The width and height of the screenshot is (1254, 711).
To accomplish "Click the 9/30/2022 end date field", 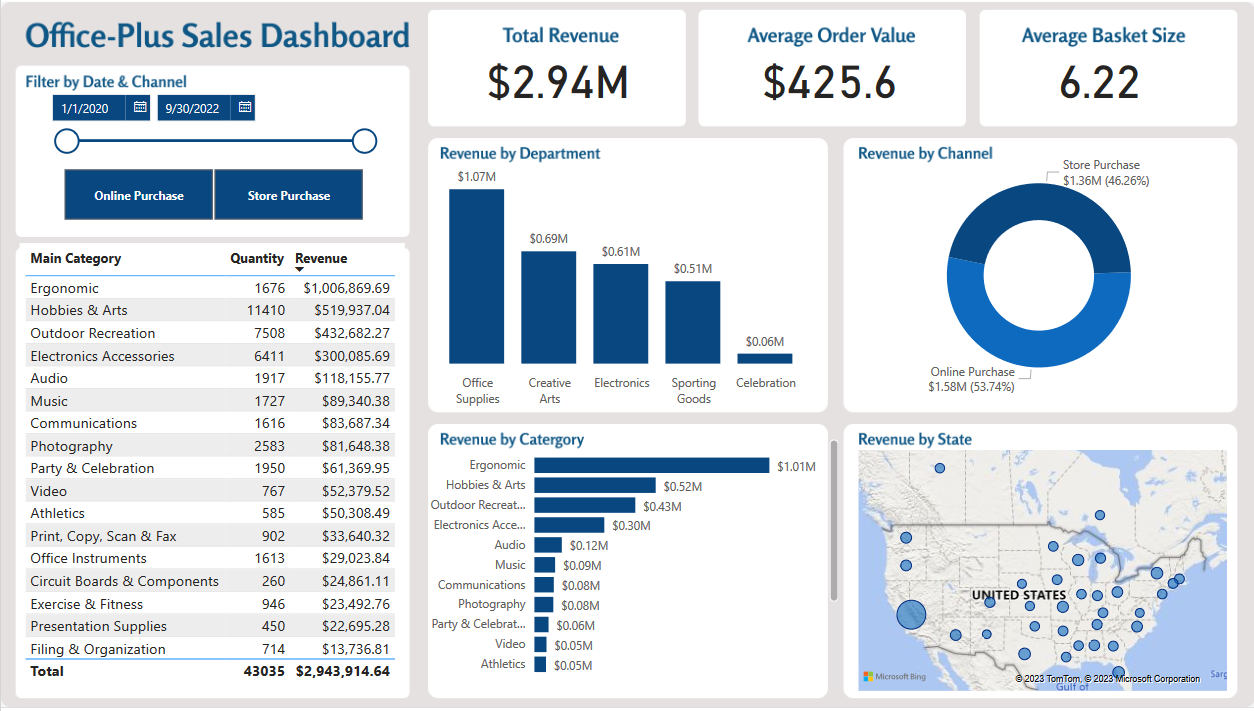I will coord(194,107).
